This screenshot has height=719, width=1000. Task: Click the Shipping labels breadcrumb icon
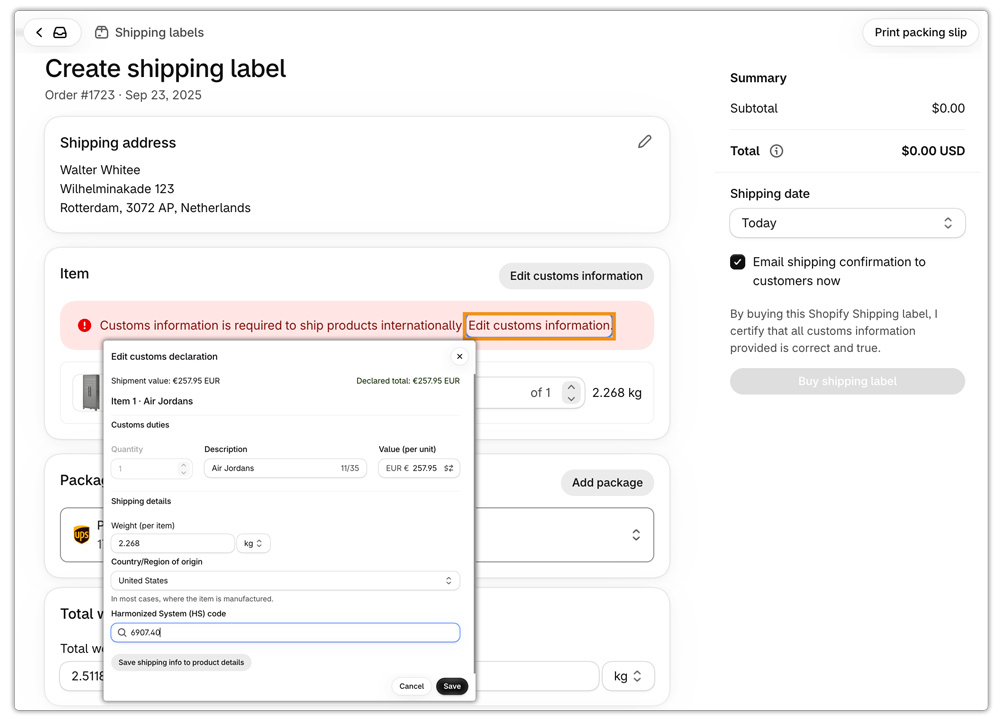pyautogui.click(x=101, y=33)
